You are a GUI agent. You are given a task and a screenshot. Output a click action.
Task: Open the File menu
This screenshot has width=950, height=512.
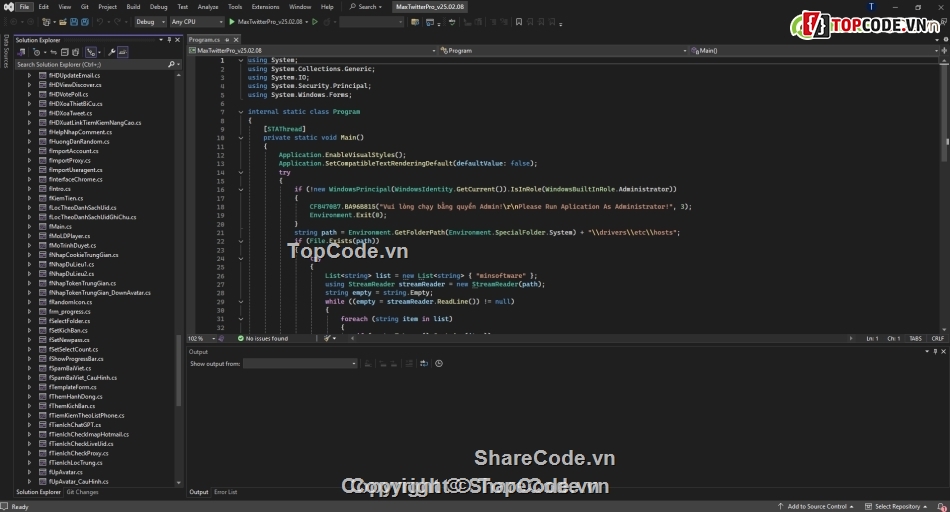tap(24, 7)
